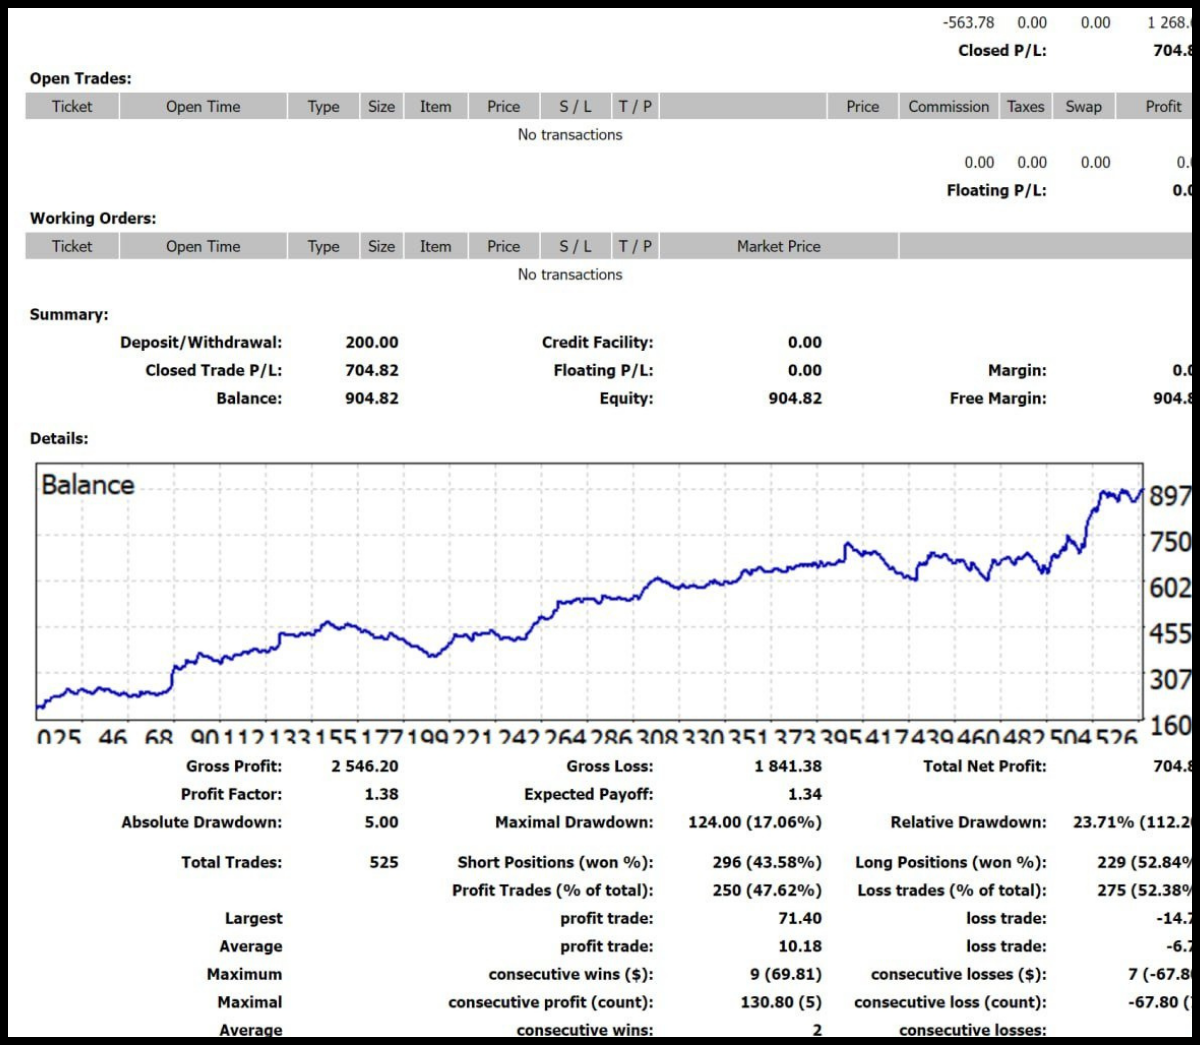
Task: Click the Market Price column header
Action: [x=778, y=246]
